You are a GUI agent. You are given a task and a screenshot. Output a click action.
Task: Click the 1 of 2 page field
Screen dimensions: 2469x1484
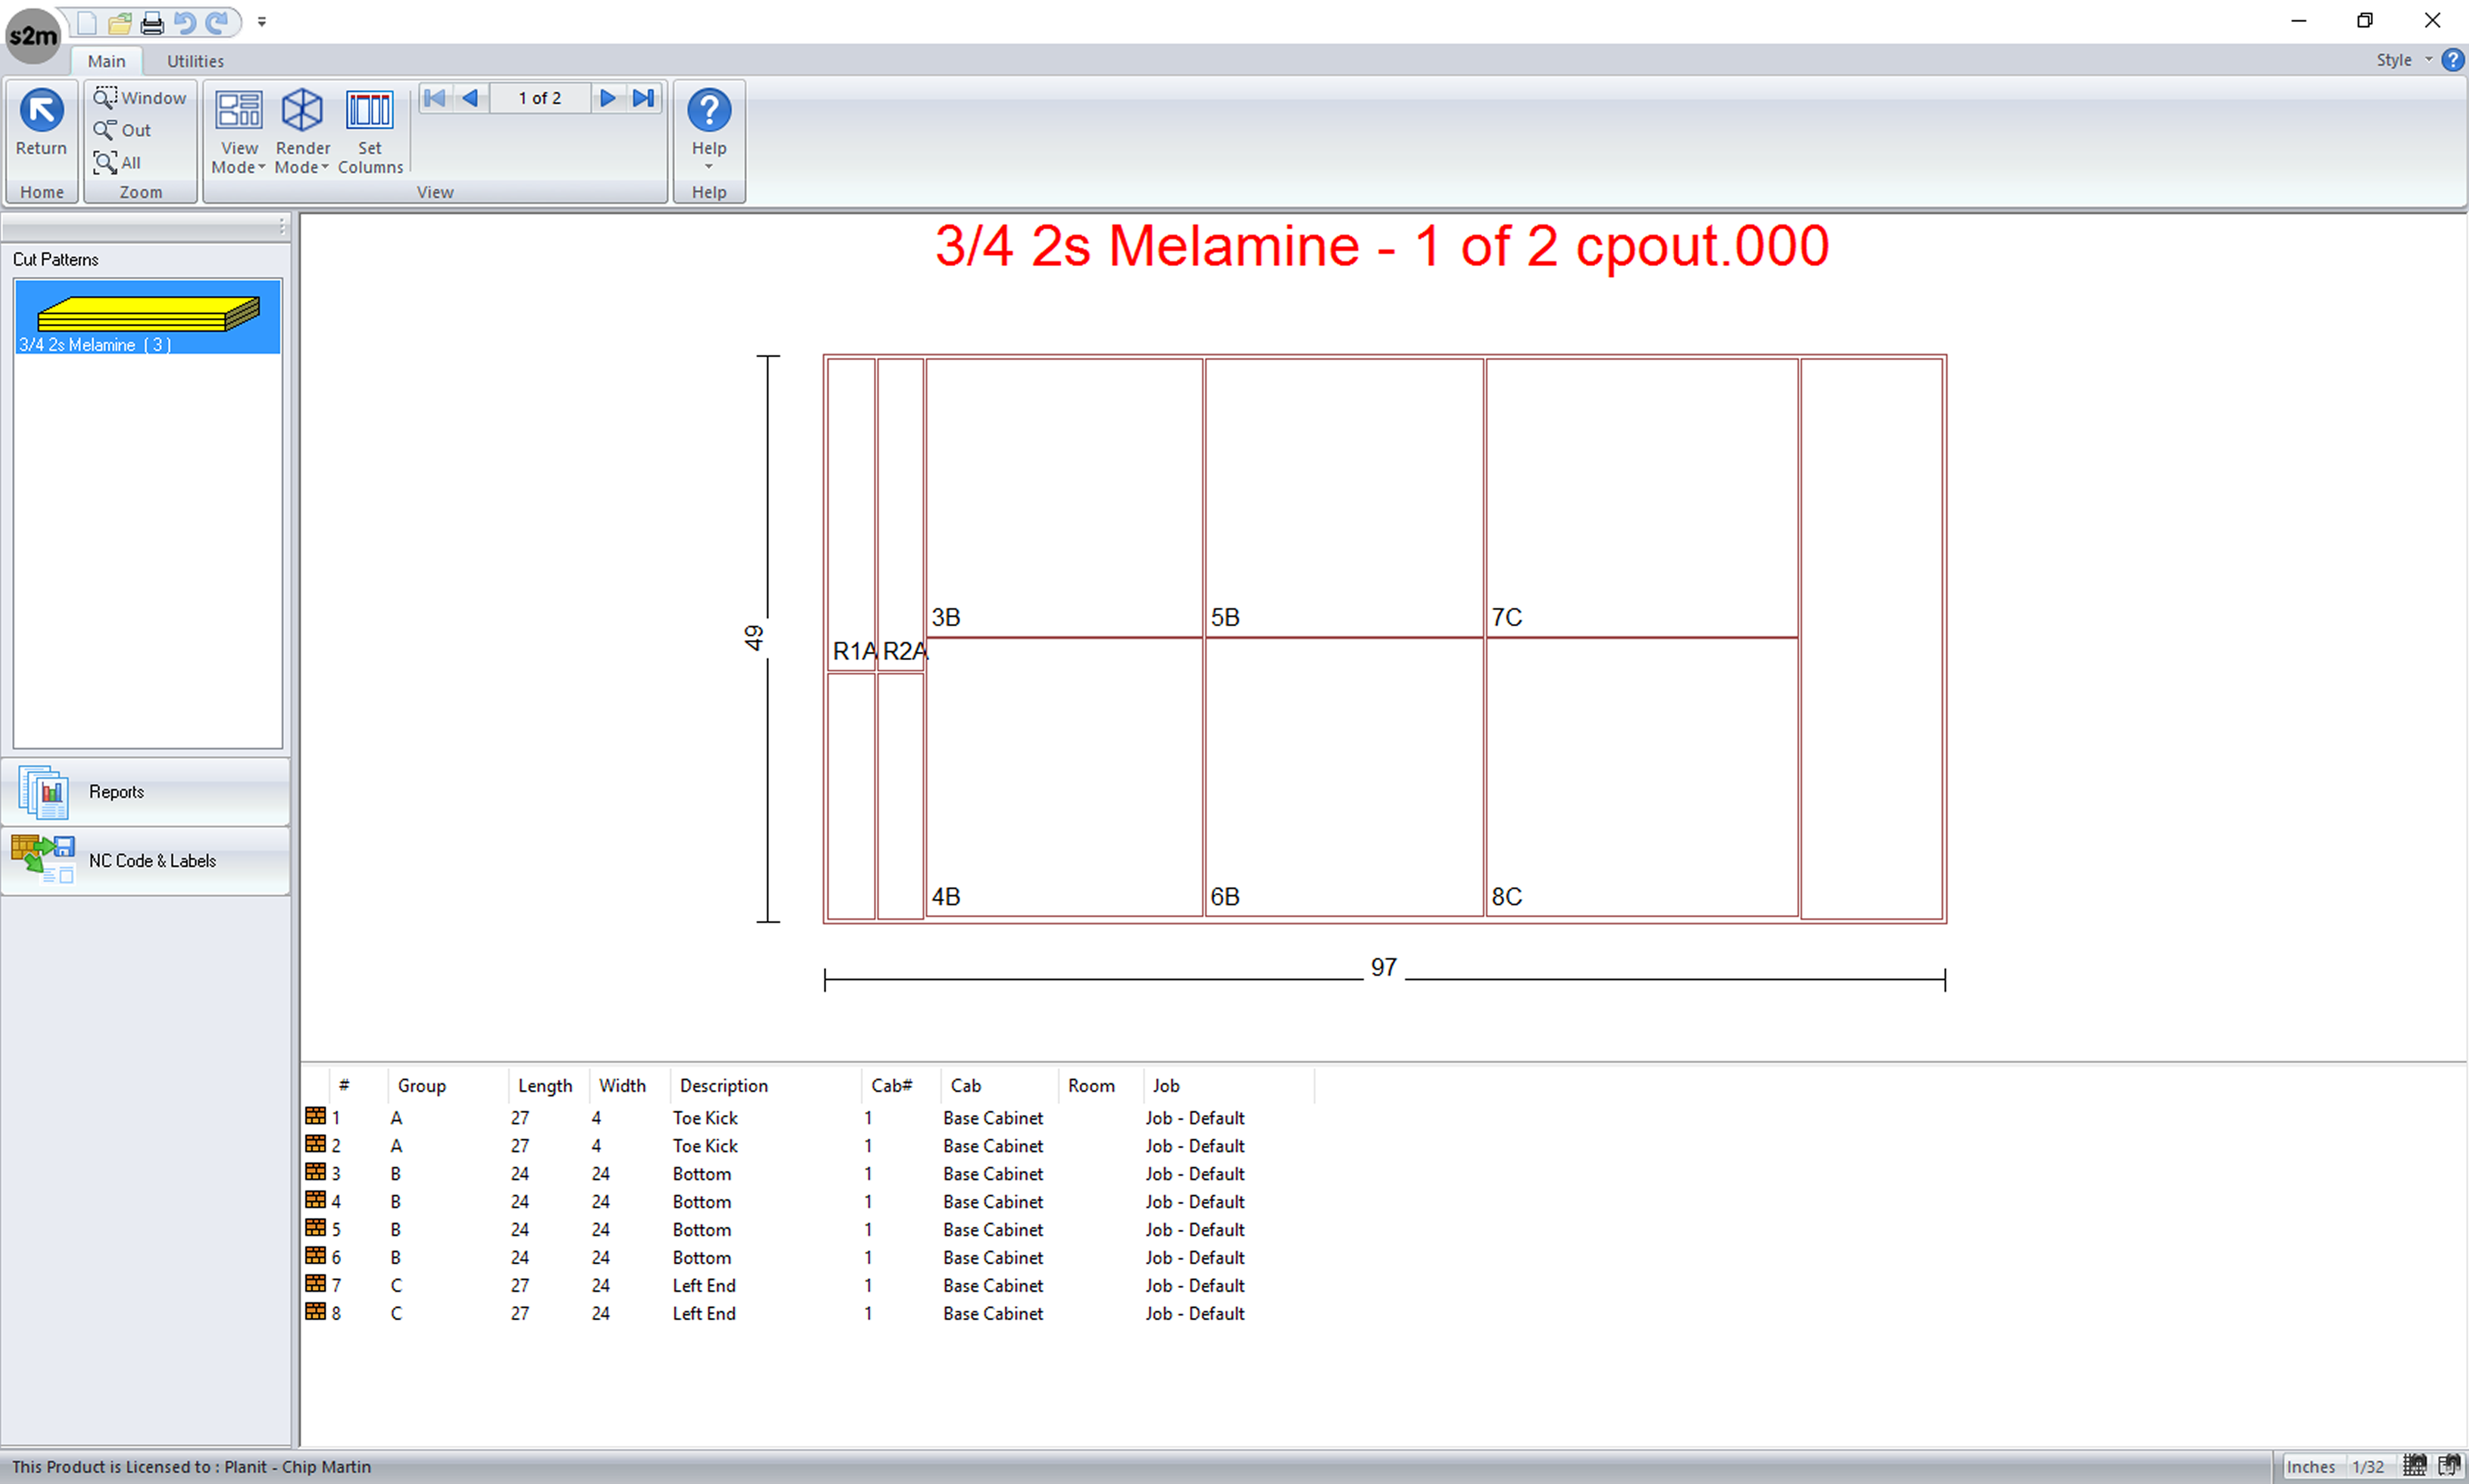tap(540, 98)
